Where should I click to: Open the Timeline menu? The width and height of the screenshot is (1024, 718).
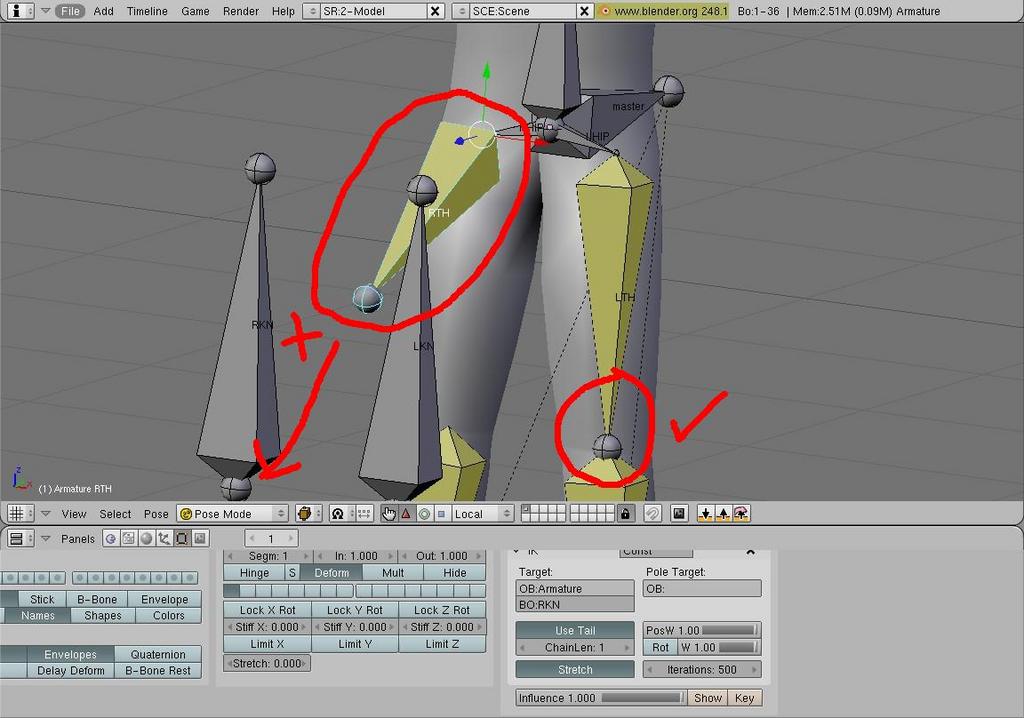pyautogui.click(x=147, y=11)
